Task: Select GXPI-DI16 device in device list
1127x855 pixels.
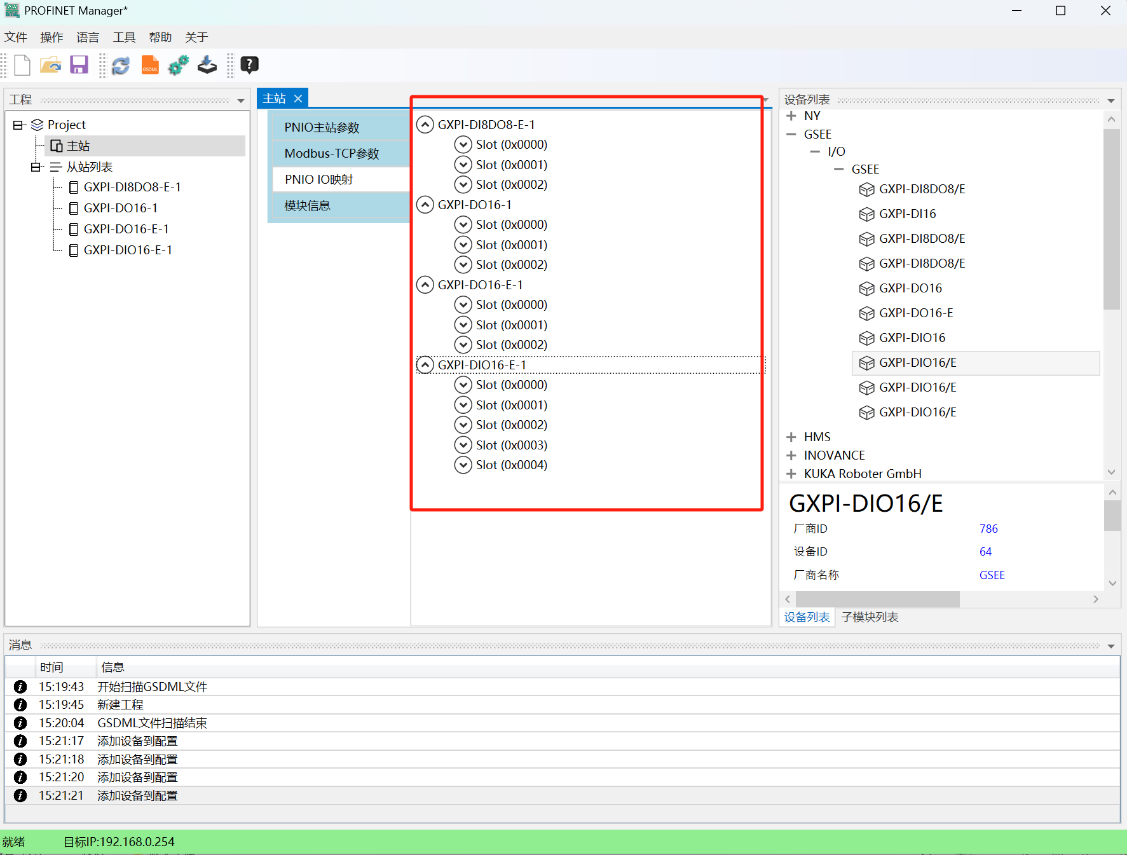Action: point(907,213)
